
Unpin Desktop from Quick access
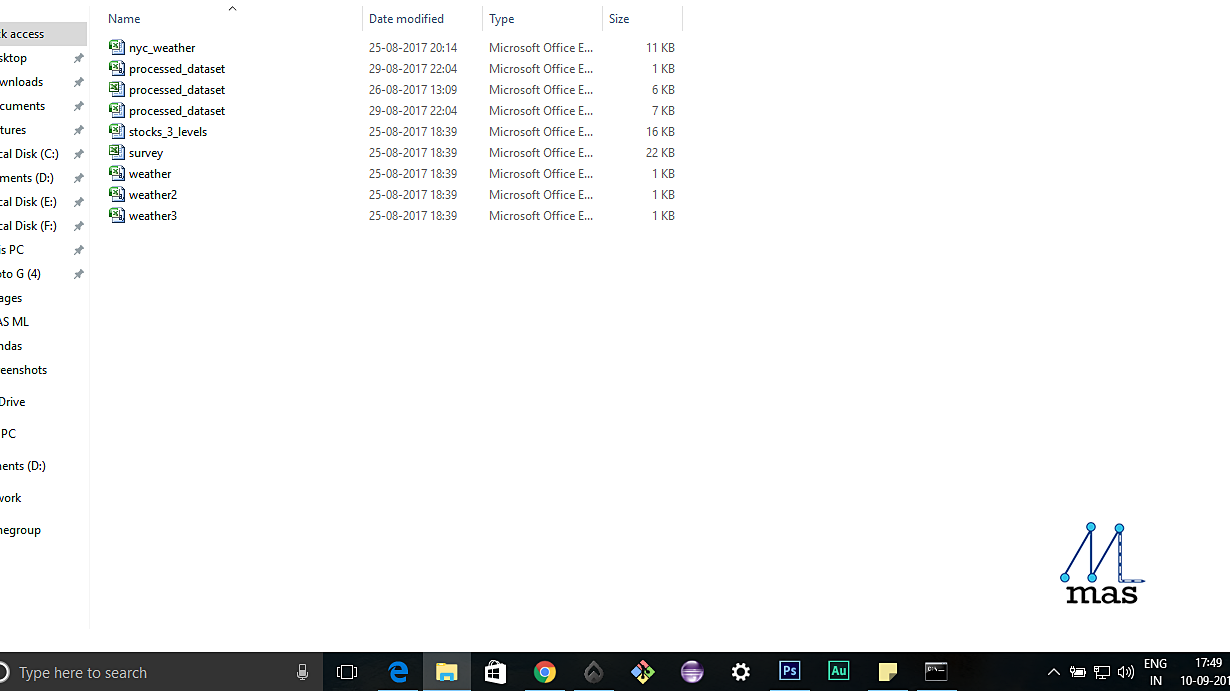click(78, 58)
